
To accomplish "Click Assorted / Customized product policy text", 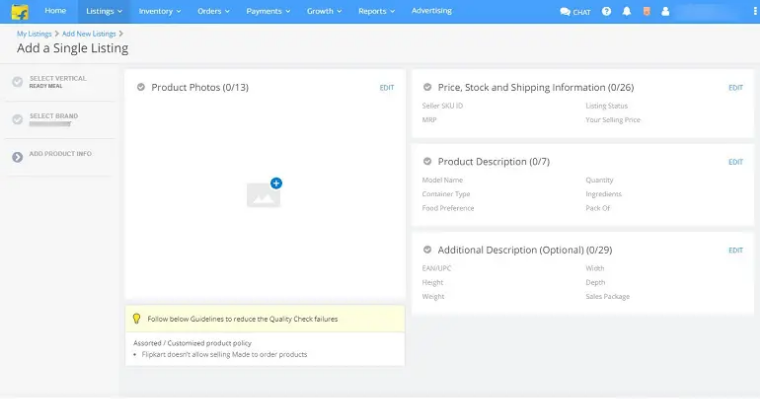I will pos(192,343).
